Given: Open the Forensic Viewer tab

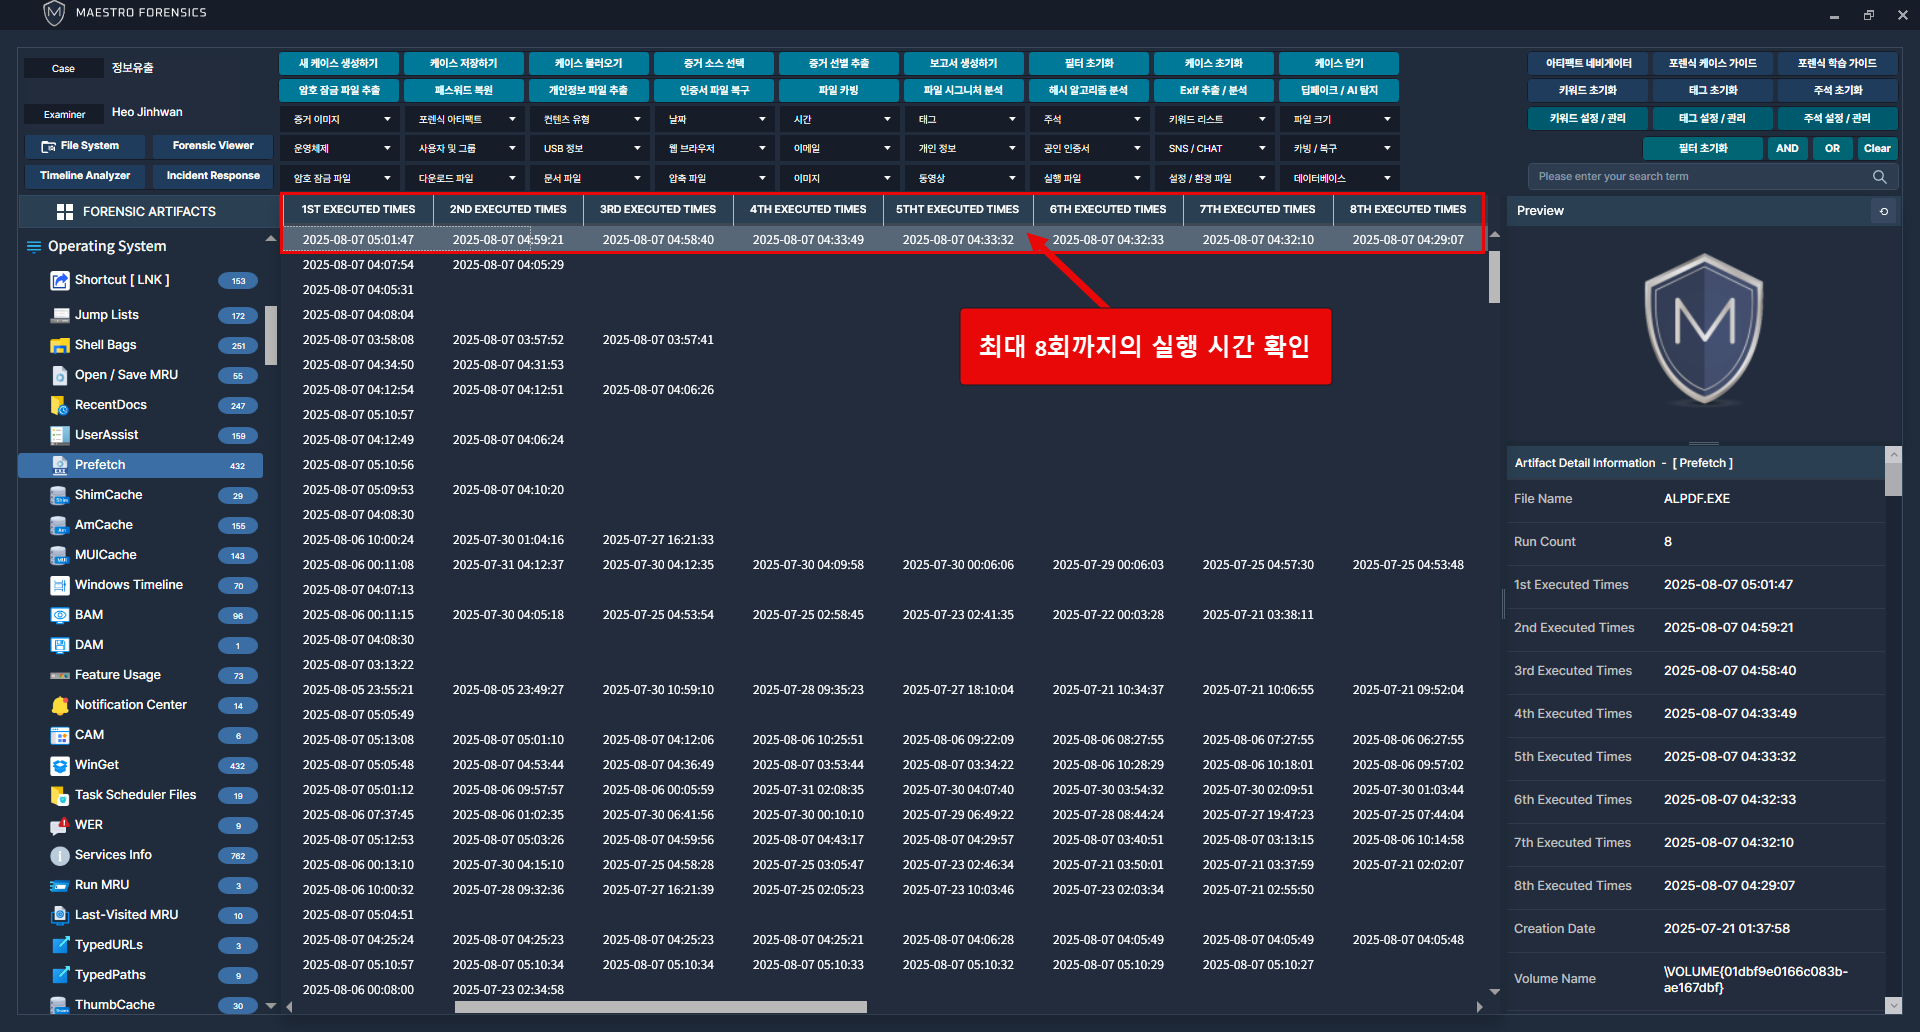Looking at the screenshot, I should point(213,146).
